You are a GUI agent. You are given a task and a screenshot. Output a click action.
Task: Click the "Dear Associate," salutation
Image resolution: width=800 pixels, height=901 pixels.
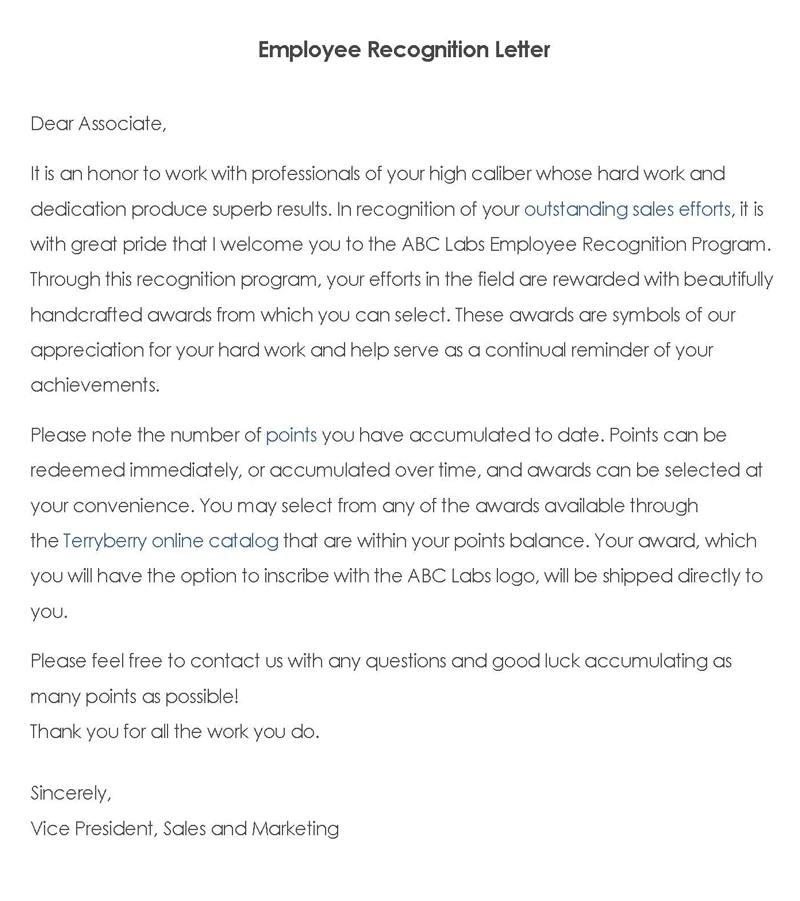point(98,124)
